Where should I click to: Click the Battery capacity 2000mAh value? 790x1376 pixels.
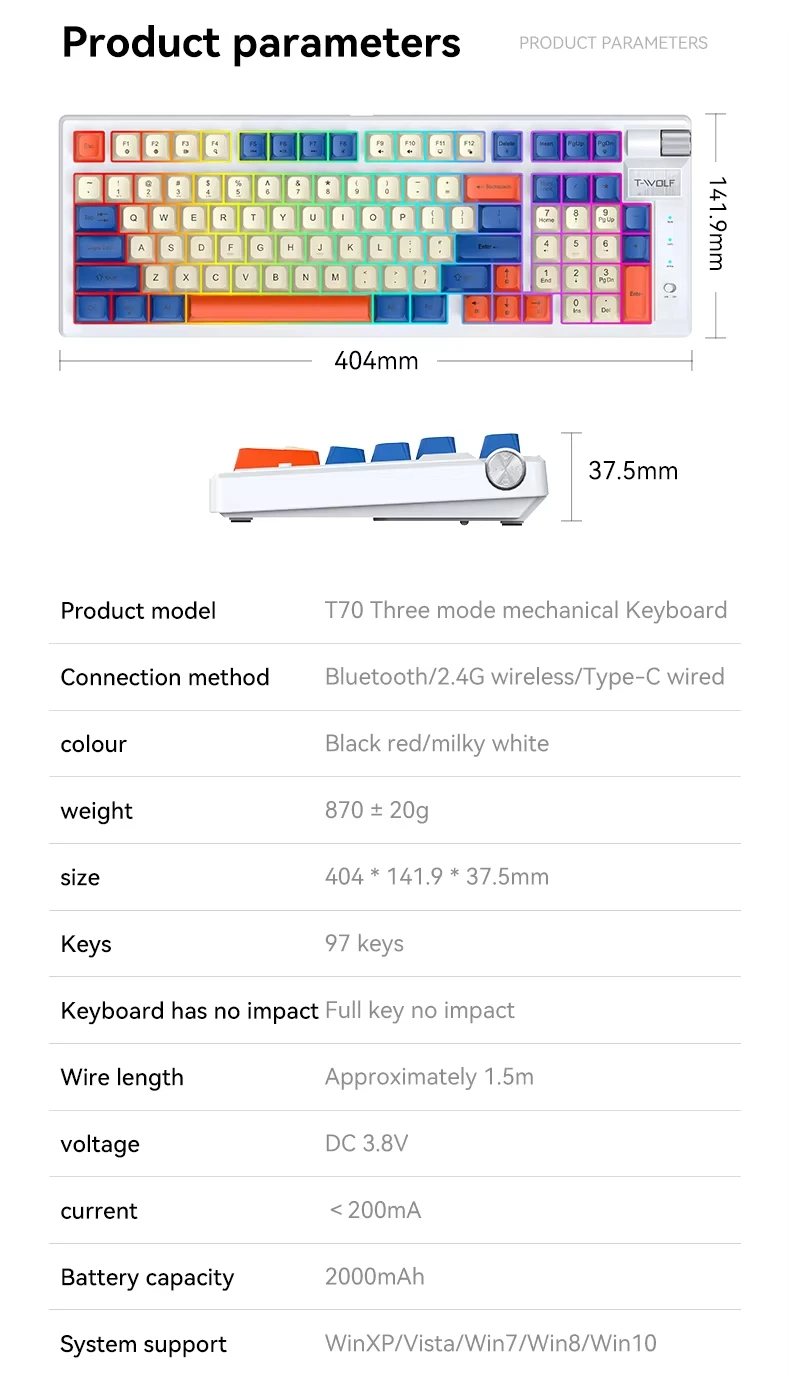[374, 1277]
